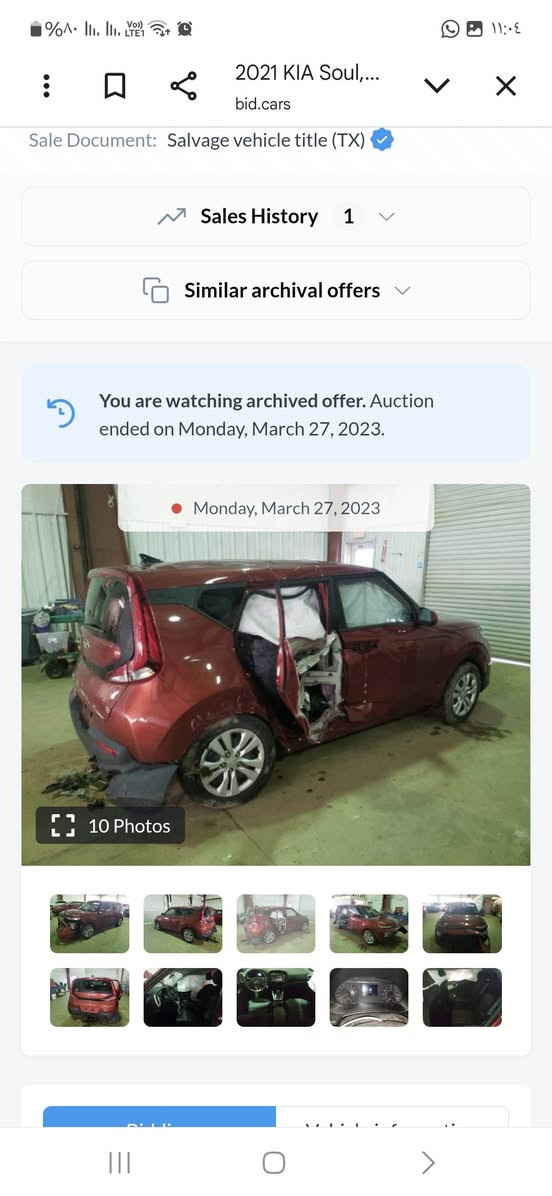Open the three-dot browser menu
The image size is (552, 1196).
(x=47, y=86)
